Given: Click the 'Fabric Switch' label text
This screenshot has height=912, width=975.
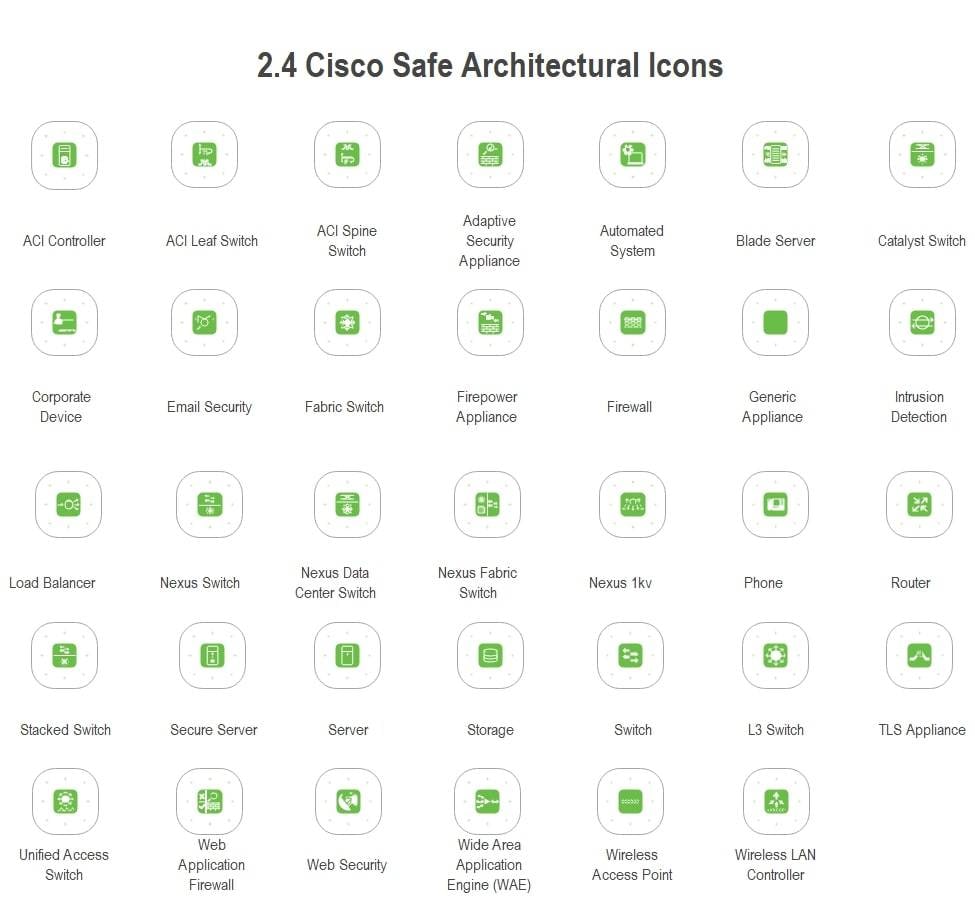Looking at the screenshot, I should [x=344, y=407].
